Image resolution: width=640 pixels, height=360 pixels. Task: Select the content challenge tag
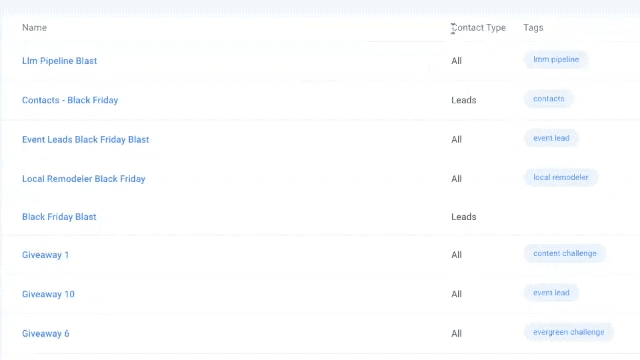tap(564, 253)
